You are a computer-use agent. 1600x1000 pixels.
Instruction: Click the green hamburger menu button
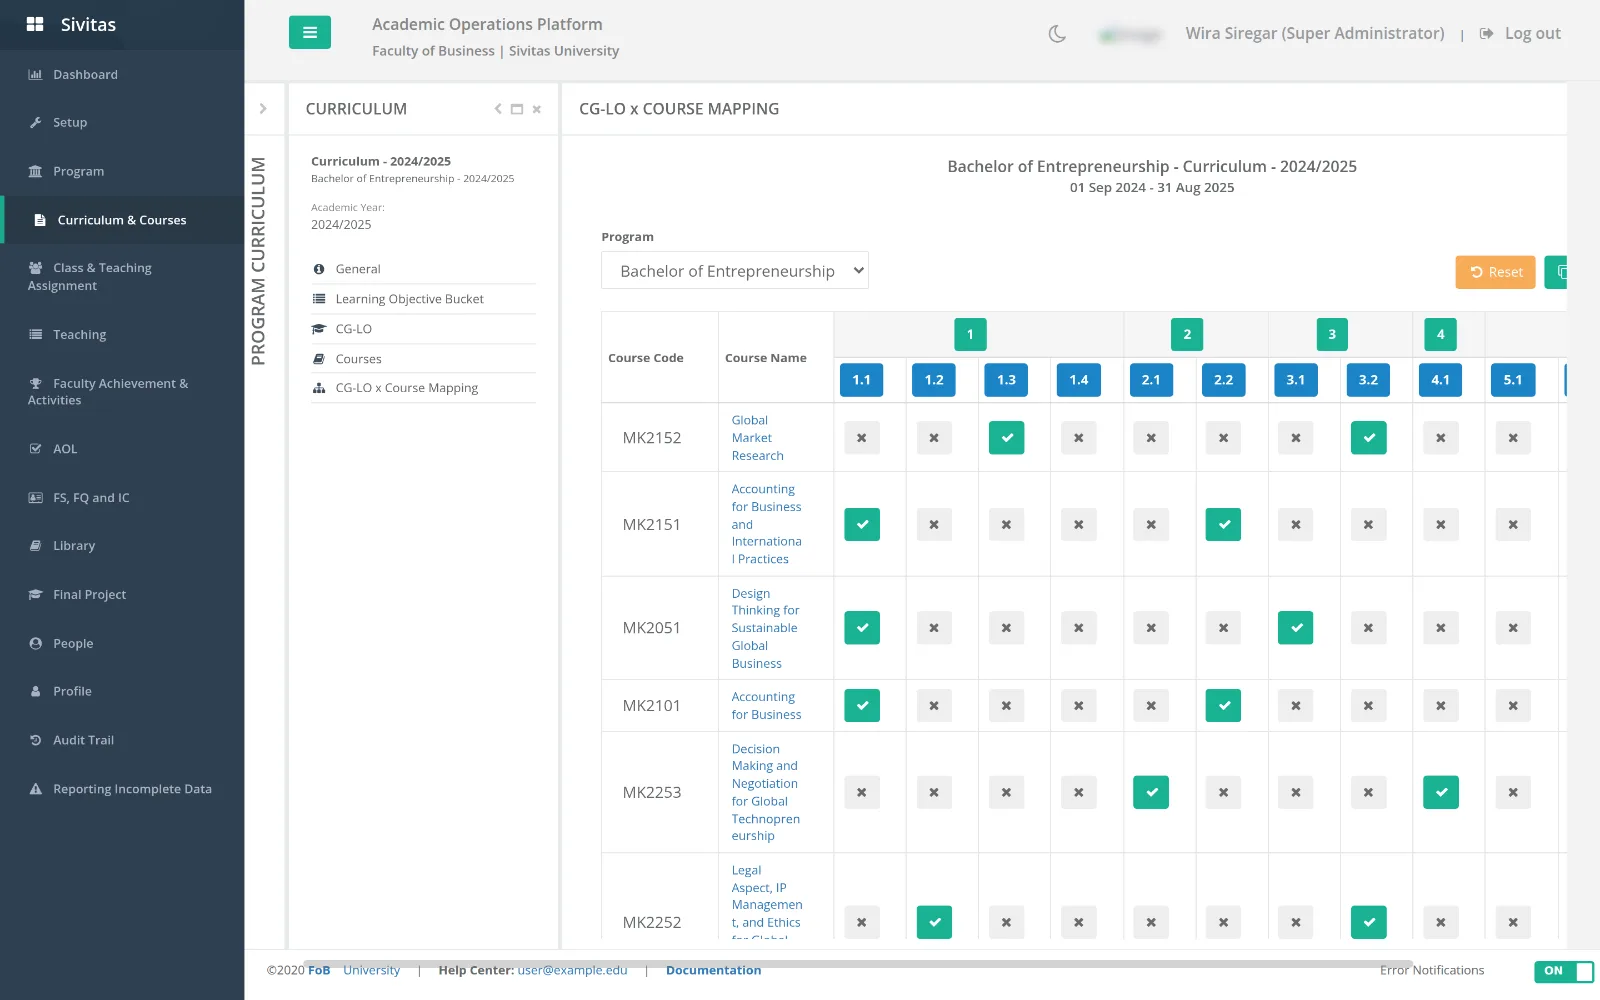pos(310,33)
